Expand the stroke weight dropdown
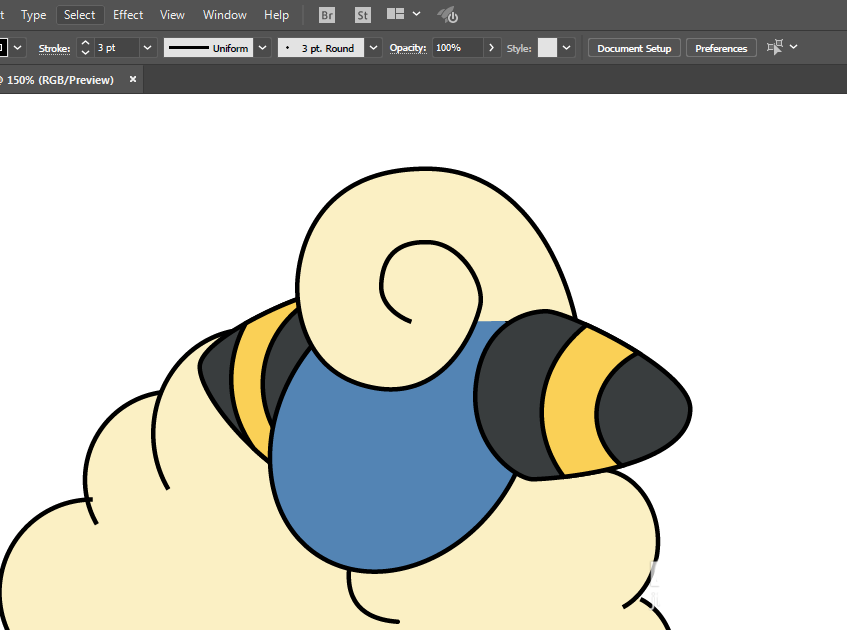Image resolution: width=847 pixels, height=630 pixels. 147,48
